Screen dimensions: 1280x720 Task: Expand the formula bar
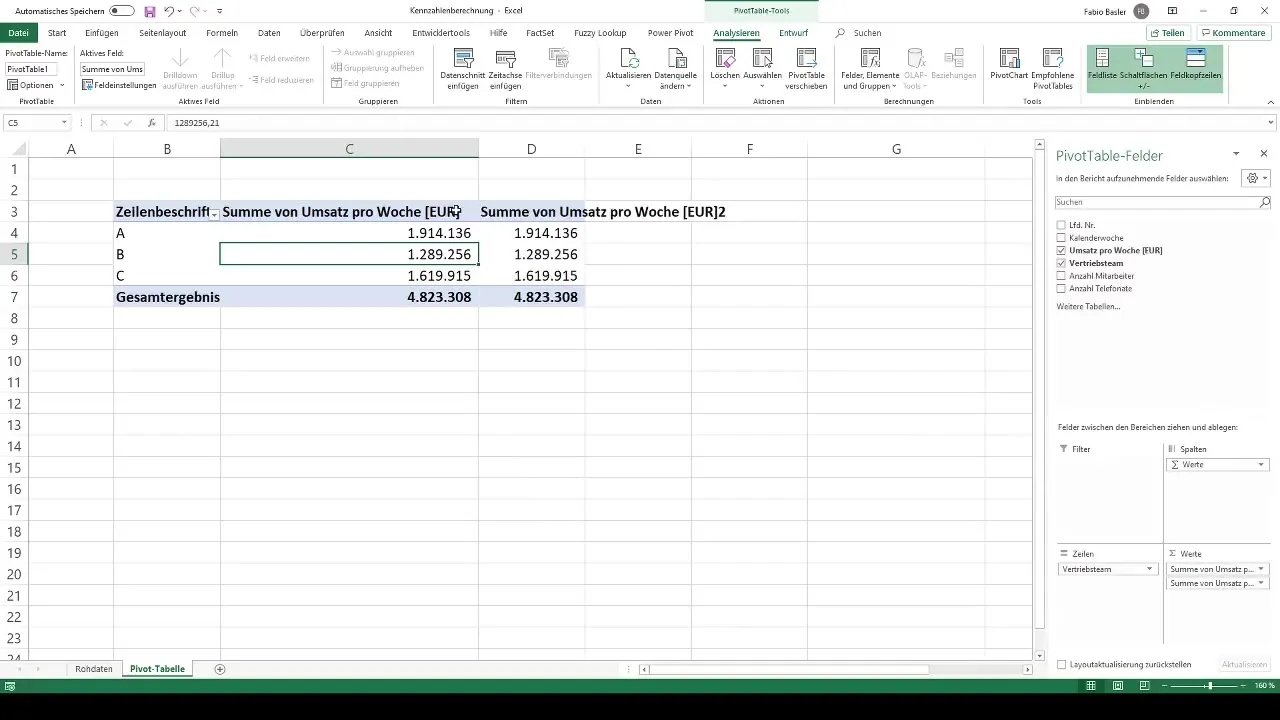pyautogui.click(x=1271, y=123)
